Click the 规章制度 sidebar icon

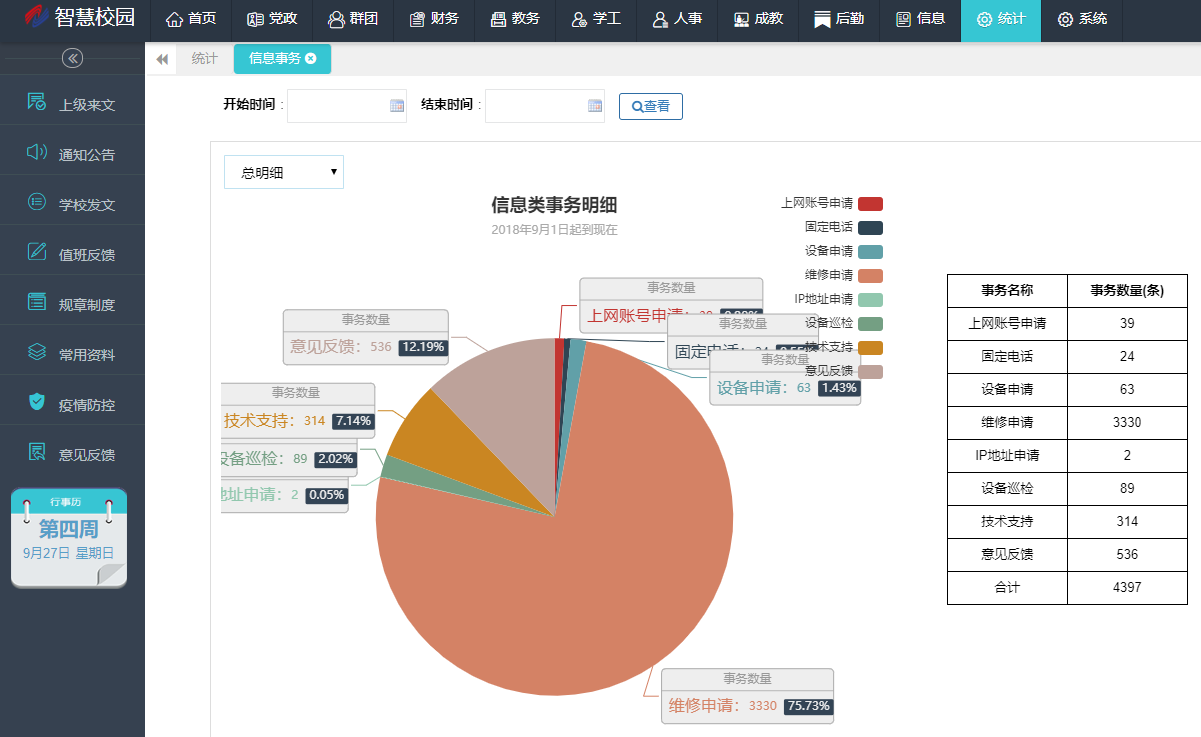tap(37, 302)
